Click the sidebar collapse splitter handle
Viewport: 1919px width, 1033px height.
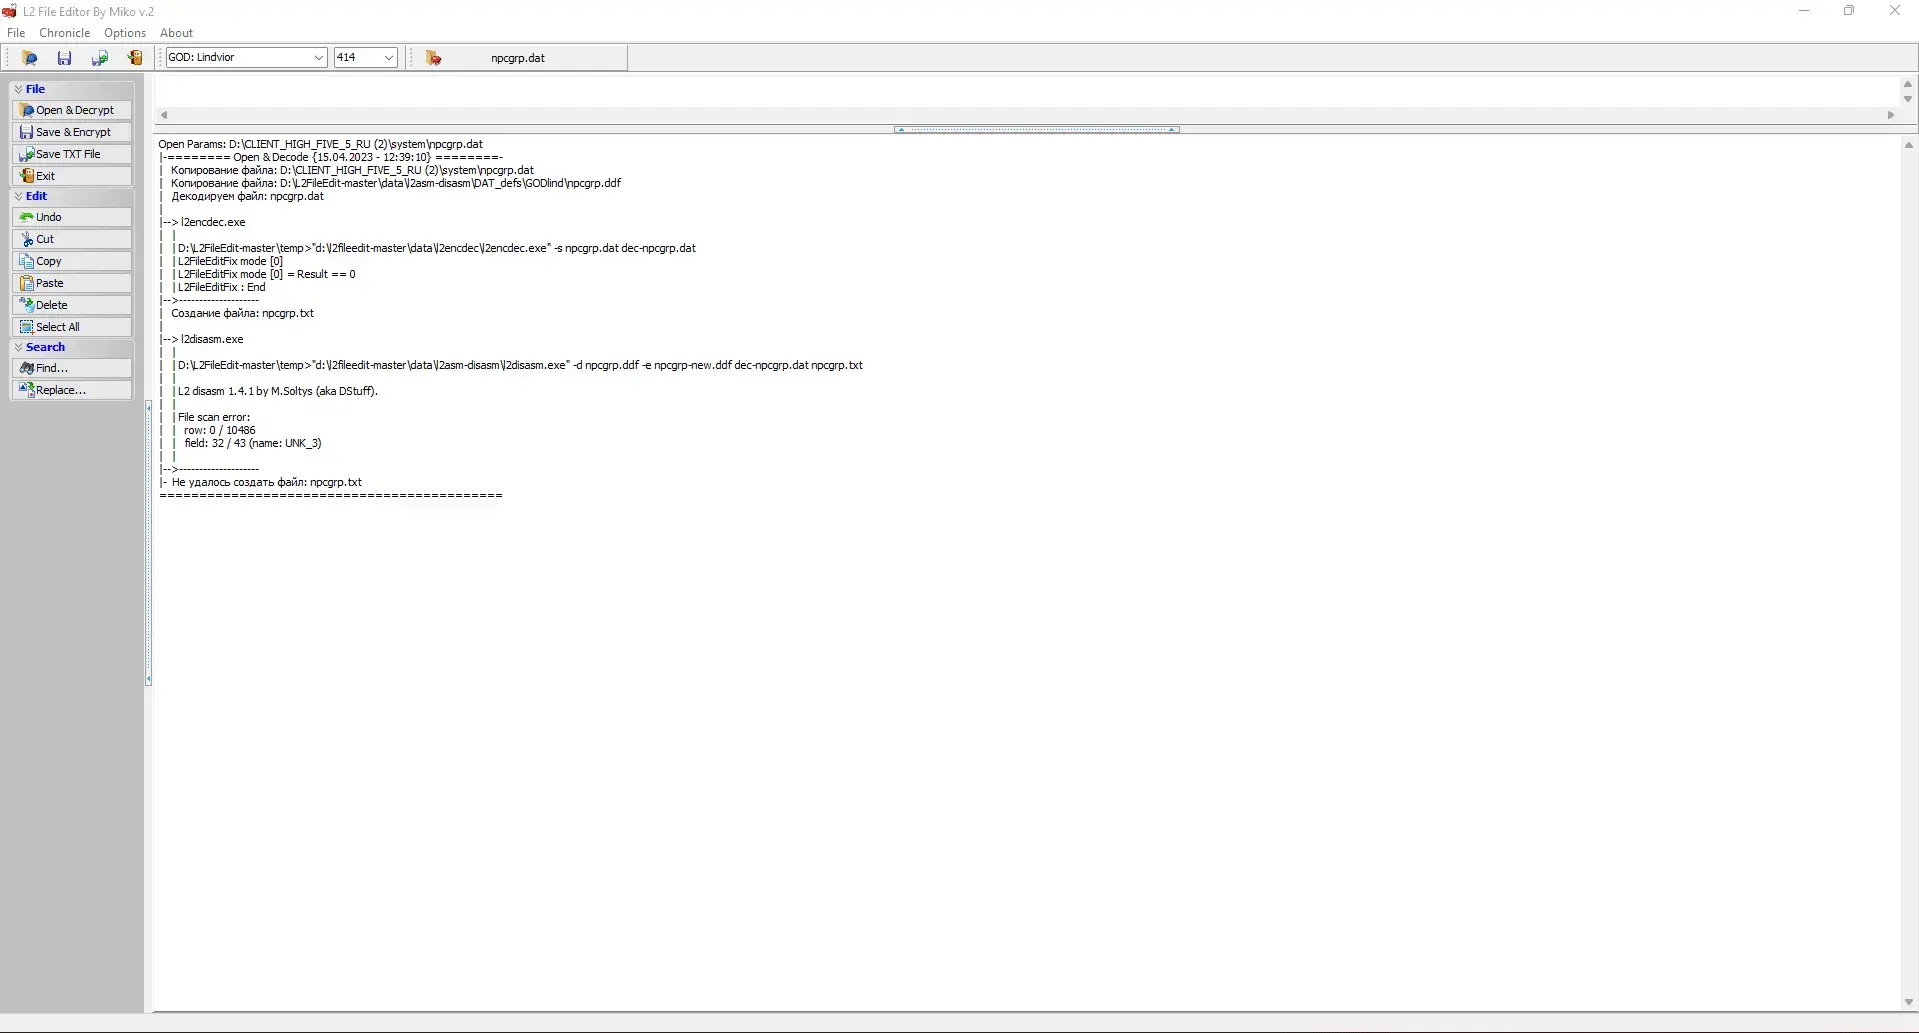point(149,543)
